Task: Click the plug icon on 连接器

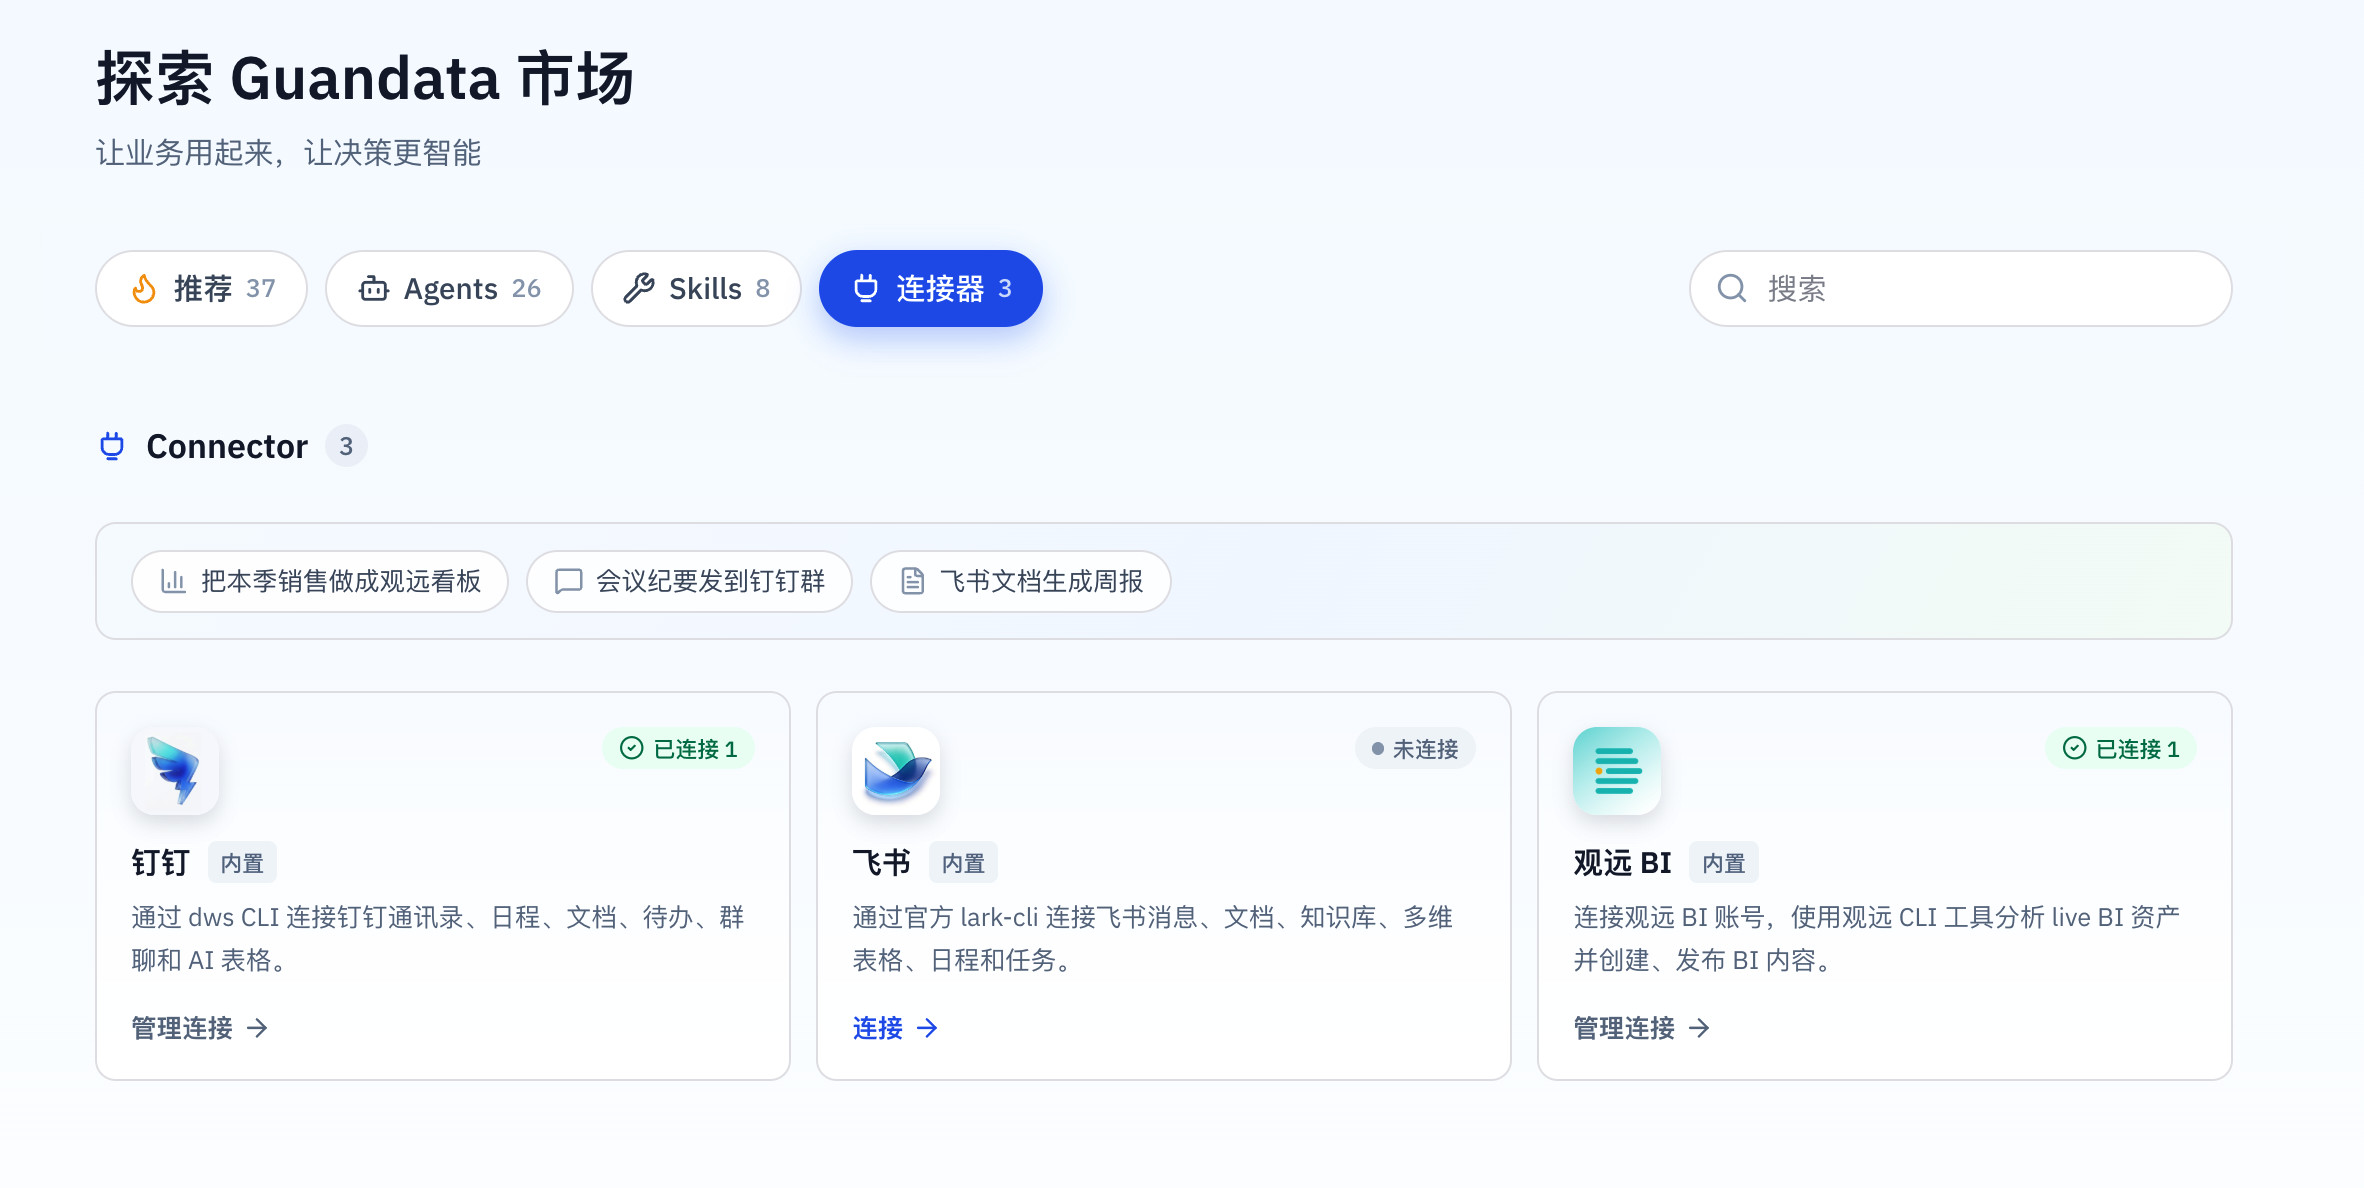Action: pyautogui.click(x=866, y=289)
